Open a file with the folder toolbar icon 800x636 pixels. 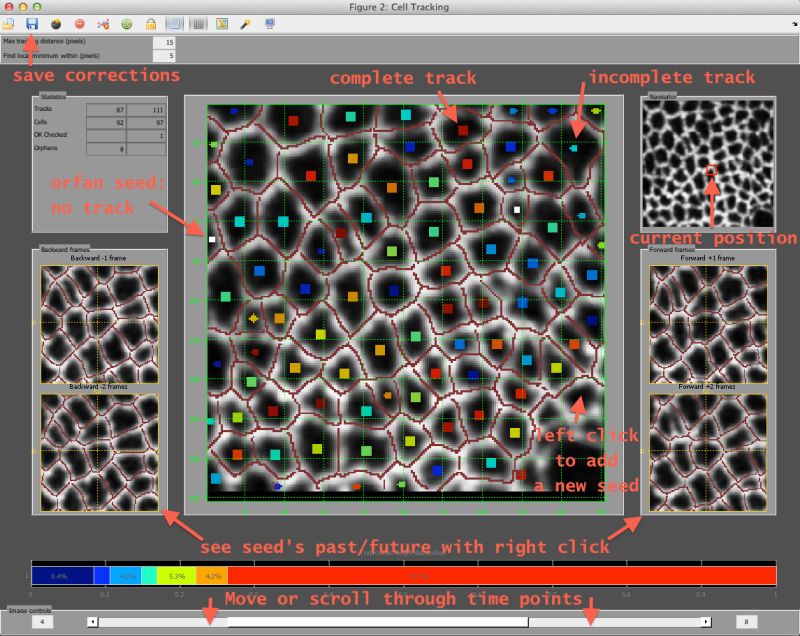(x=8, y=26)
